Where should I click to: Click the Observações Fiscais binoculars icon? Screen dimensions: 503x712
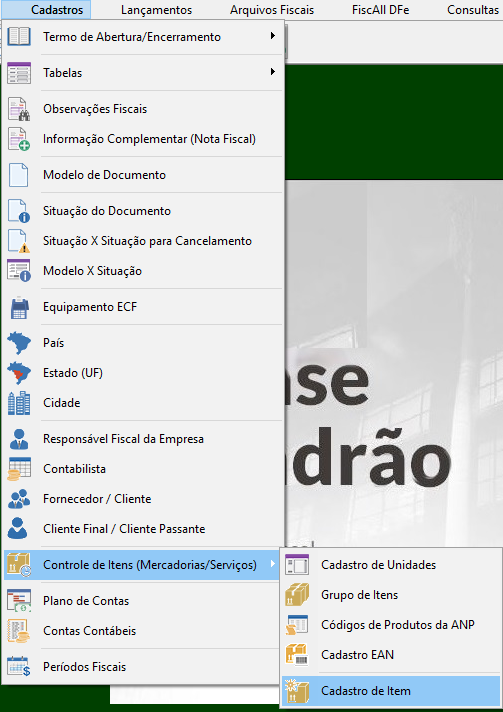click(x=19, y=109)
